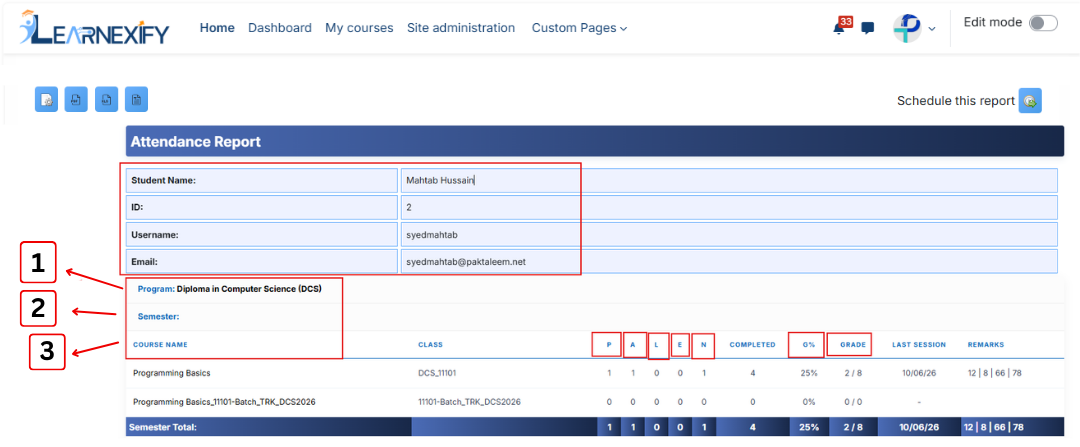Click the 0% value in the Batch_TRK row

point(808,401)
